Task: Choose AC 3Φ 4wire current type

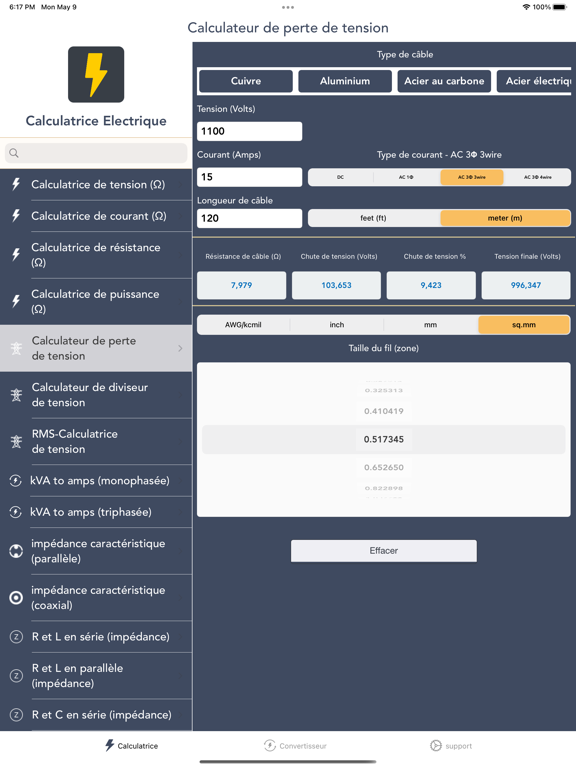Action: click(x=537, y=177)
